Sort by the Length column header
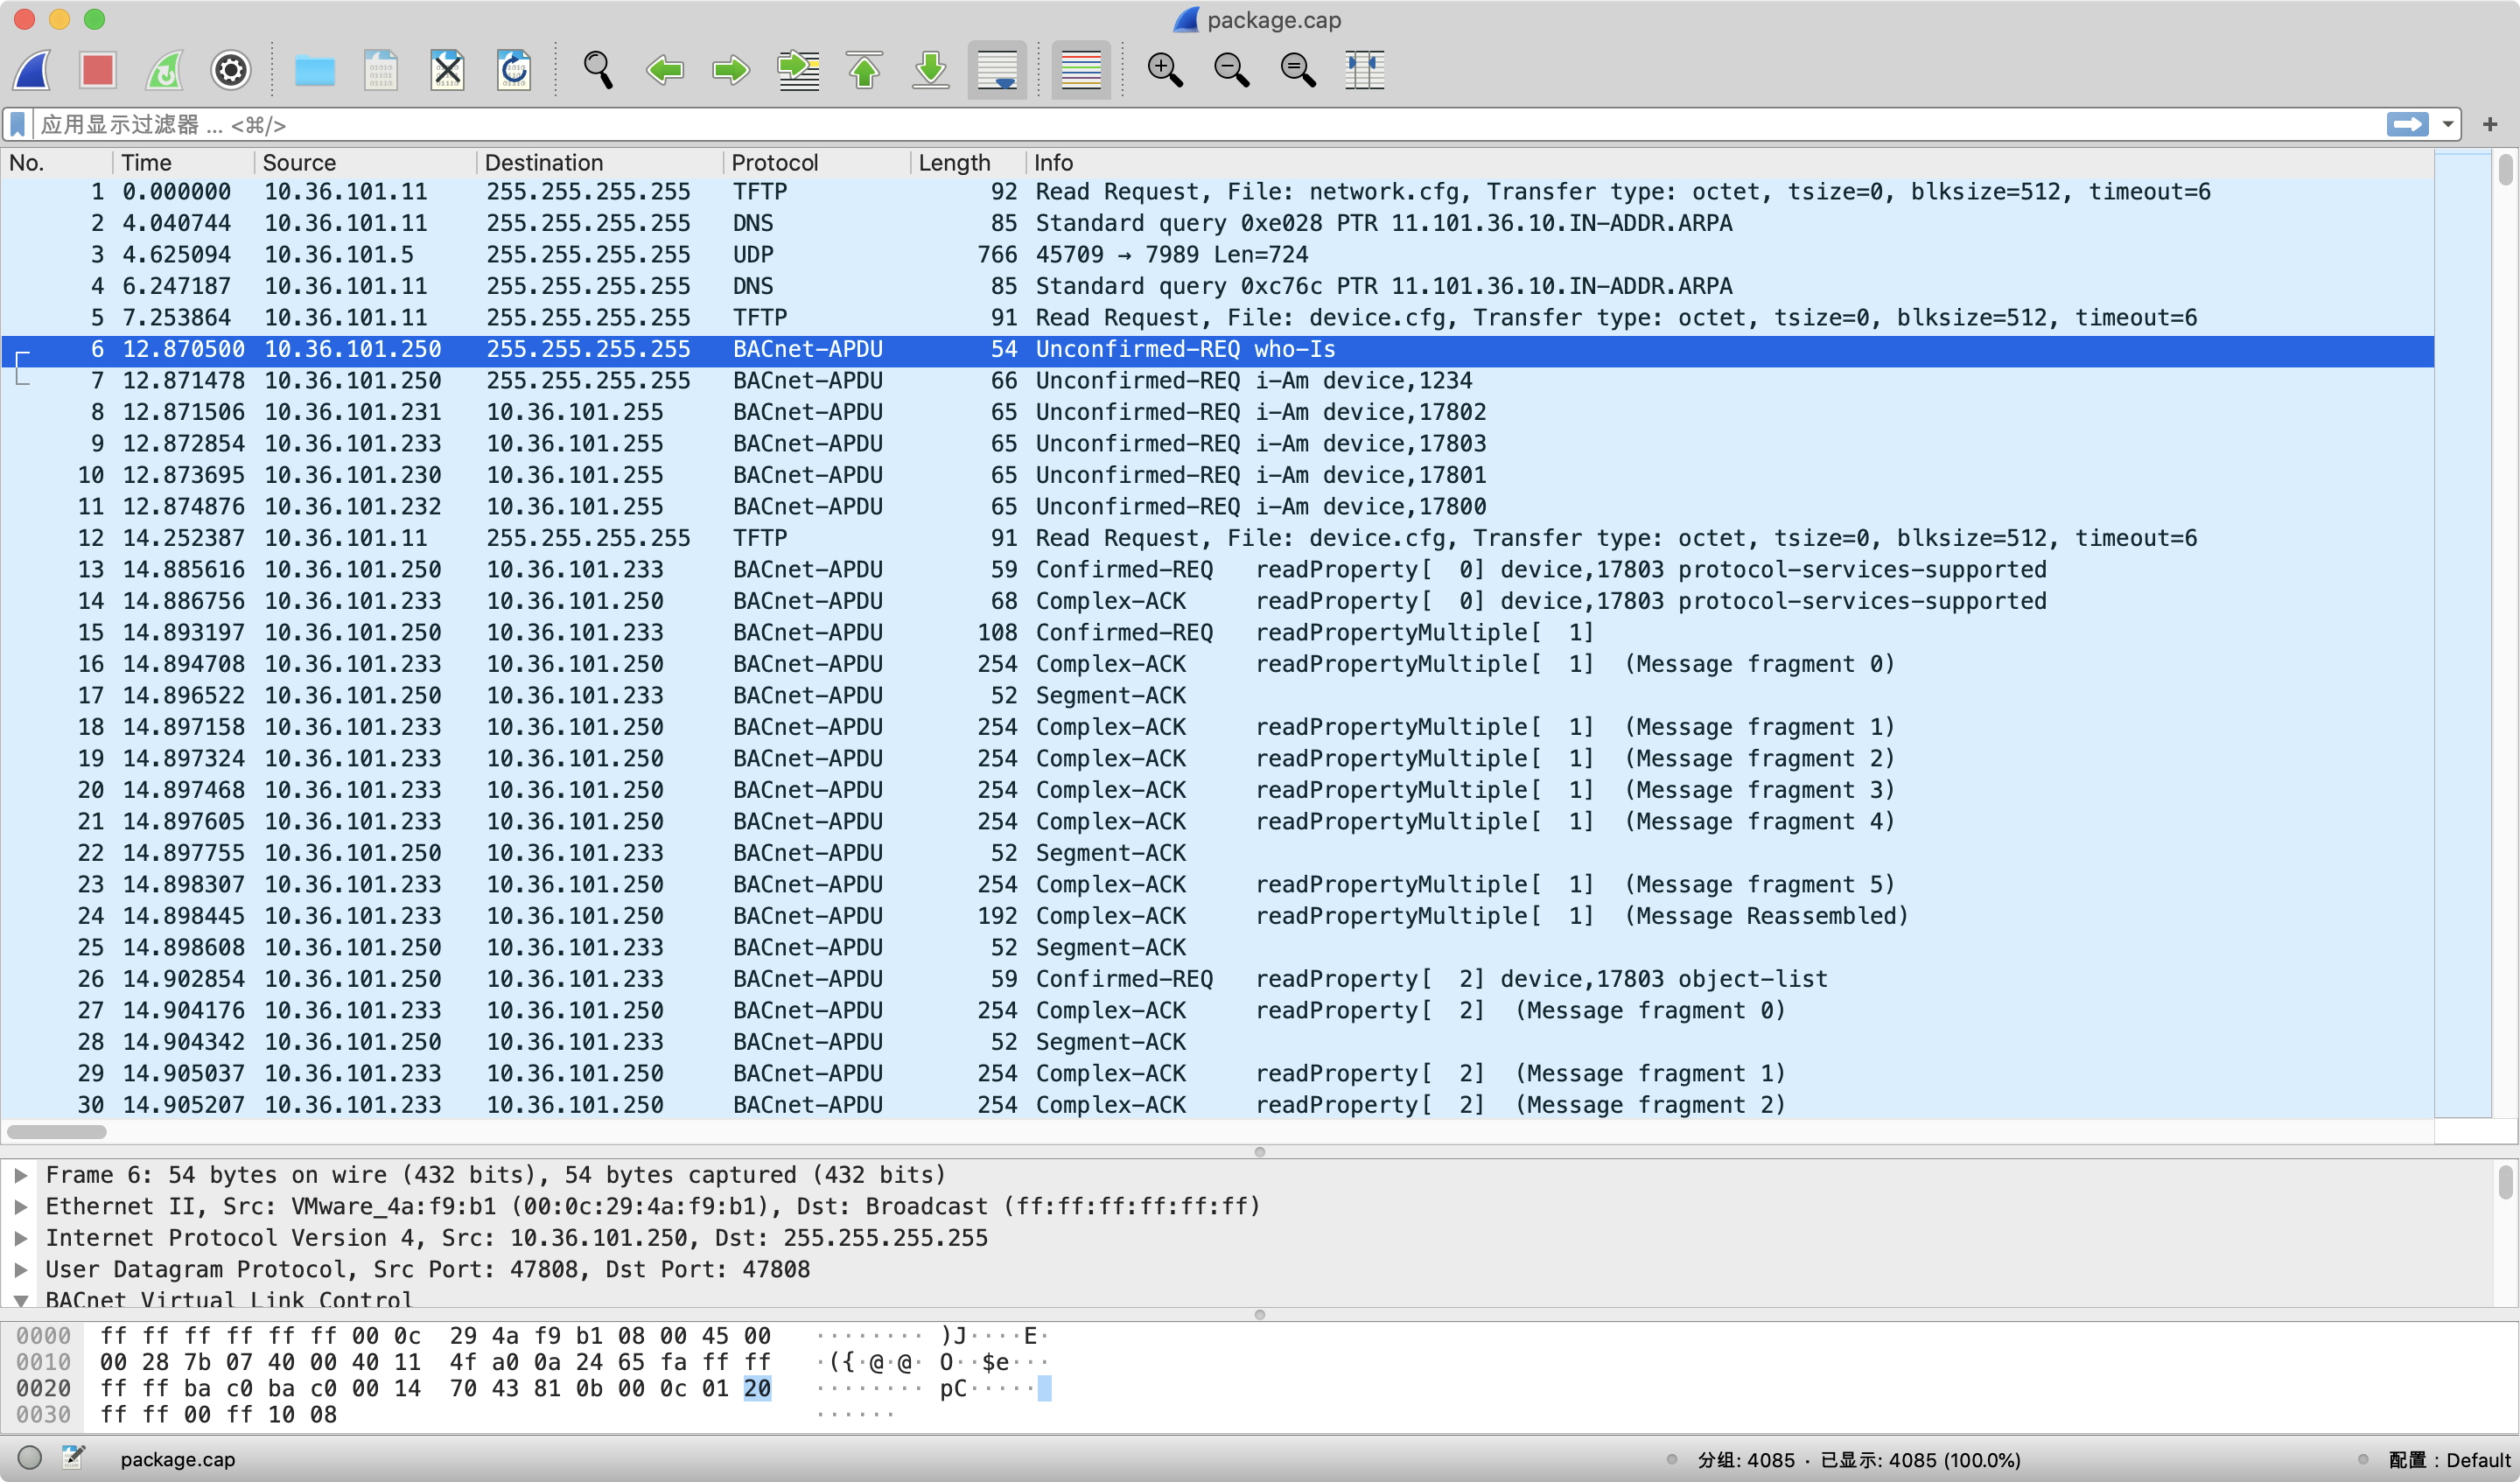The image size is (2520, 1482). click(968, 163)
